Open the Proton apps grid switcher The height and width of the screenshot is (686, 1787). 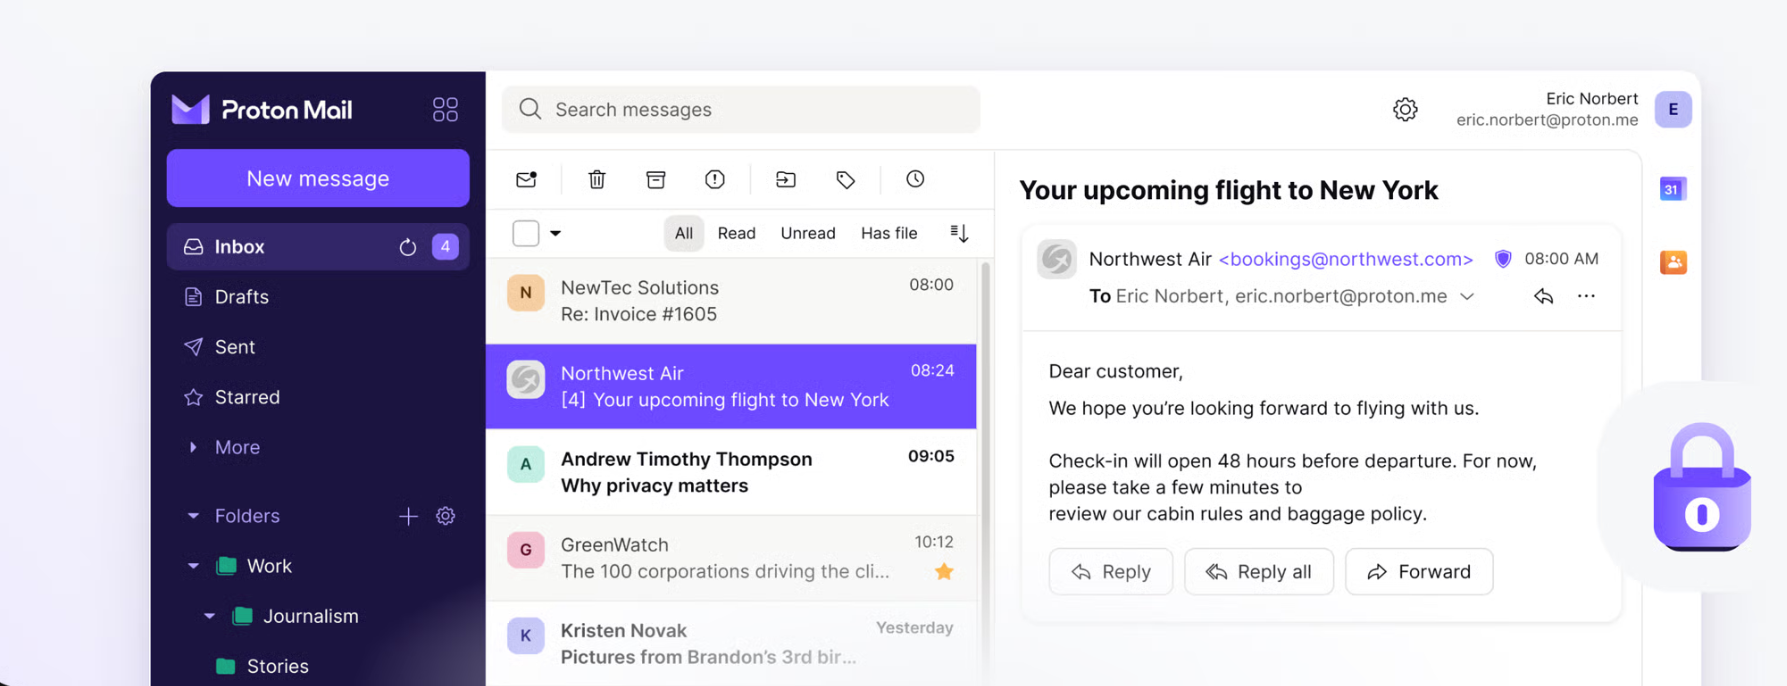click(445, 109)
